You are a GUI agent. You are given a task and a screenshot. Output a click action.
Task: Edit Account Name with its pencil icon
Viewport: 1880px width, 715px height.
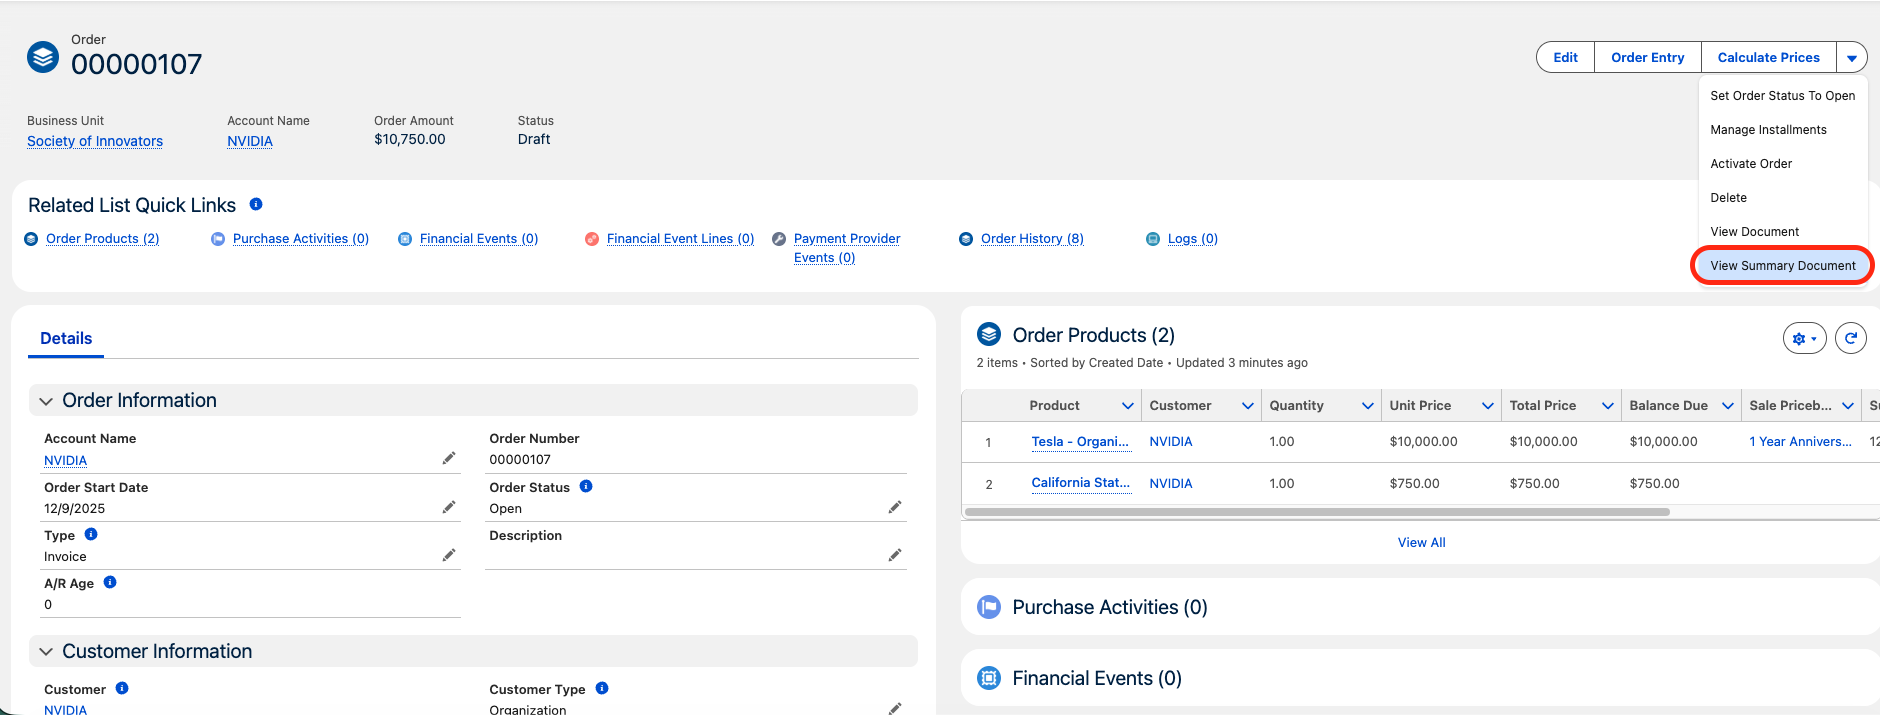(449, 458)
